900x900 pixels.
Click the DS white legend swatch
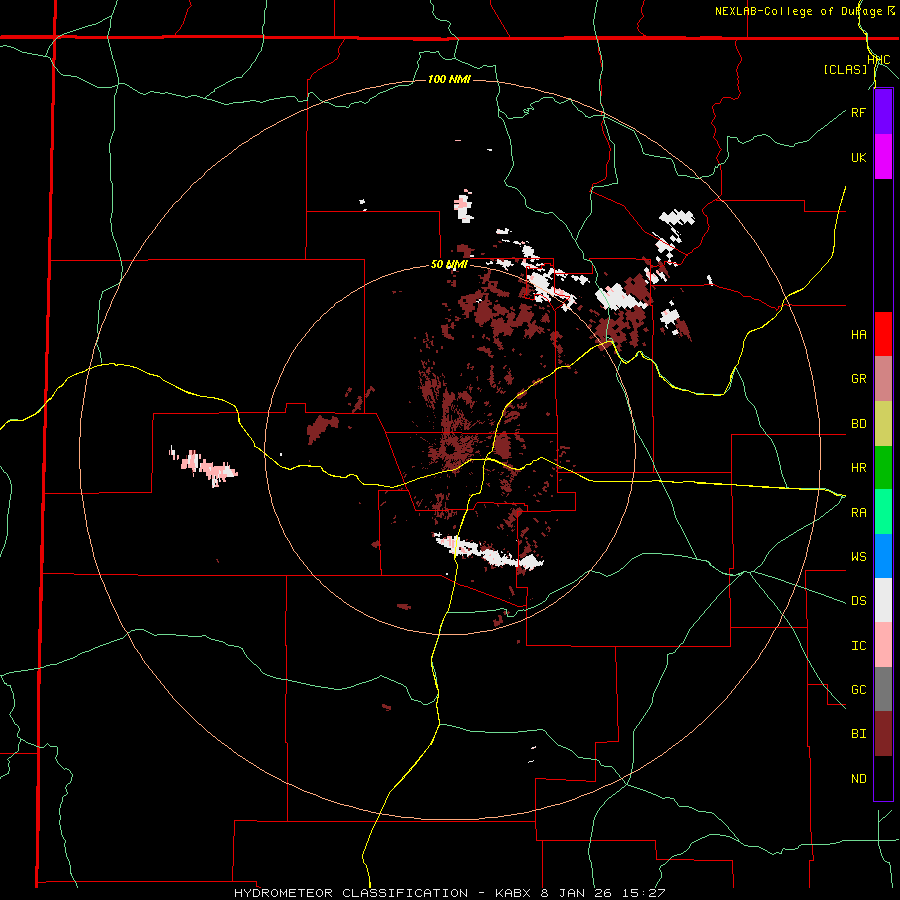pyautogui.click(x=883, y=600)
